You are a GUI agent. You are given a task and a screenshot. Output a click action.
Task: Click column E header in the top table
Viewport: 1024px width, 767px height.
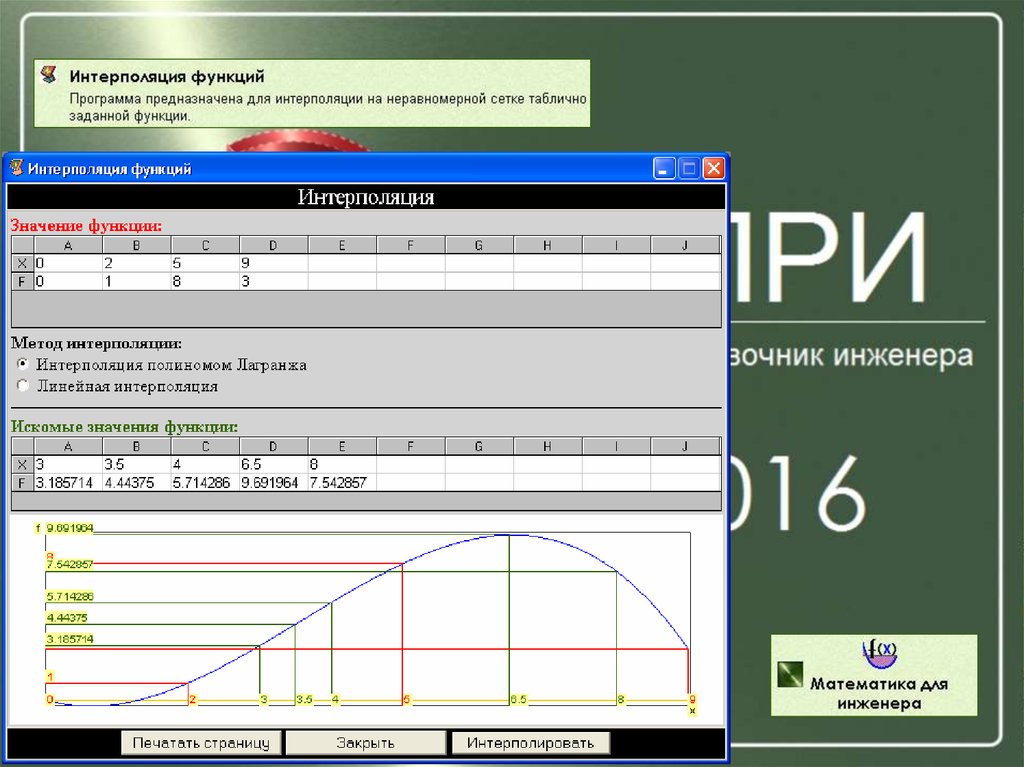click(342, 245)
